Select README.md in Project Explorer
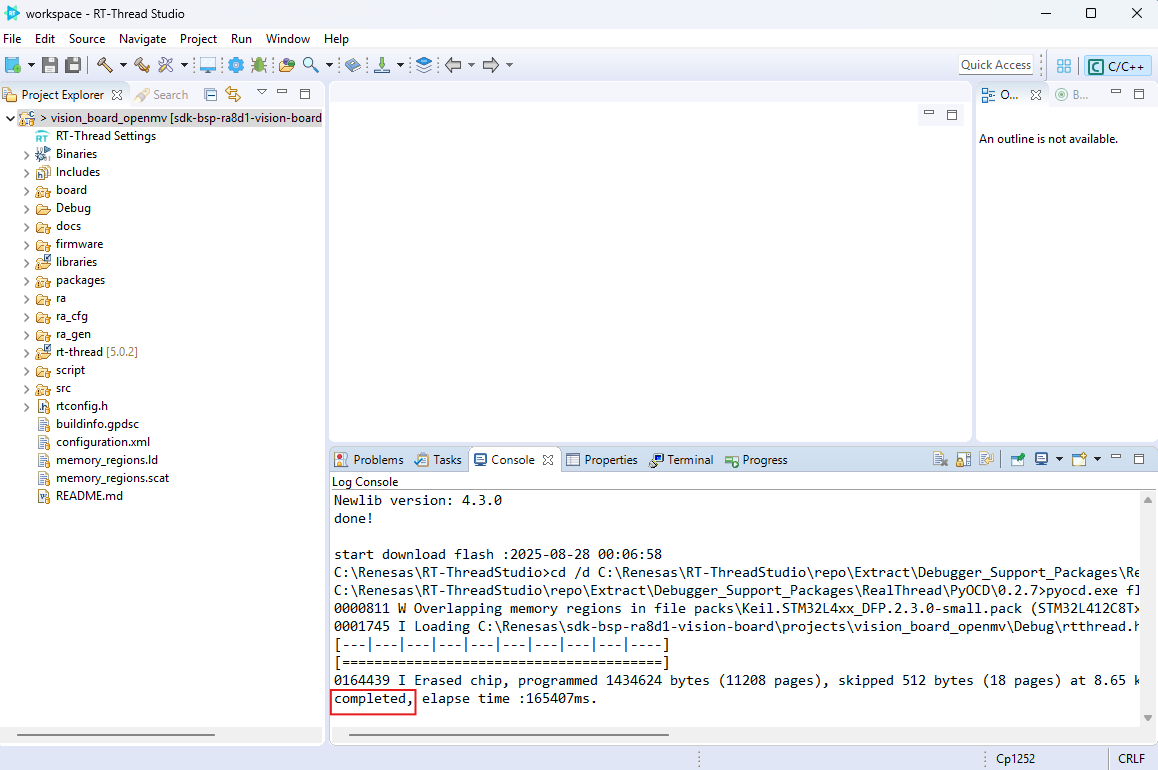Viewport: 1158px width, 770px height. tap(89, 496)
